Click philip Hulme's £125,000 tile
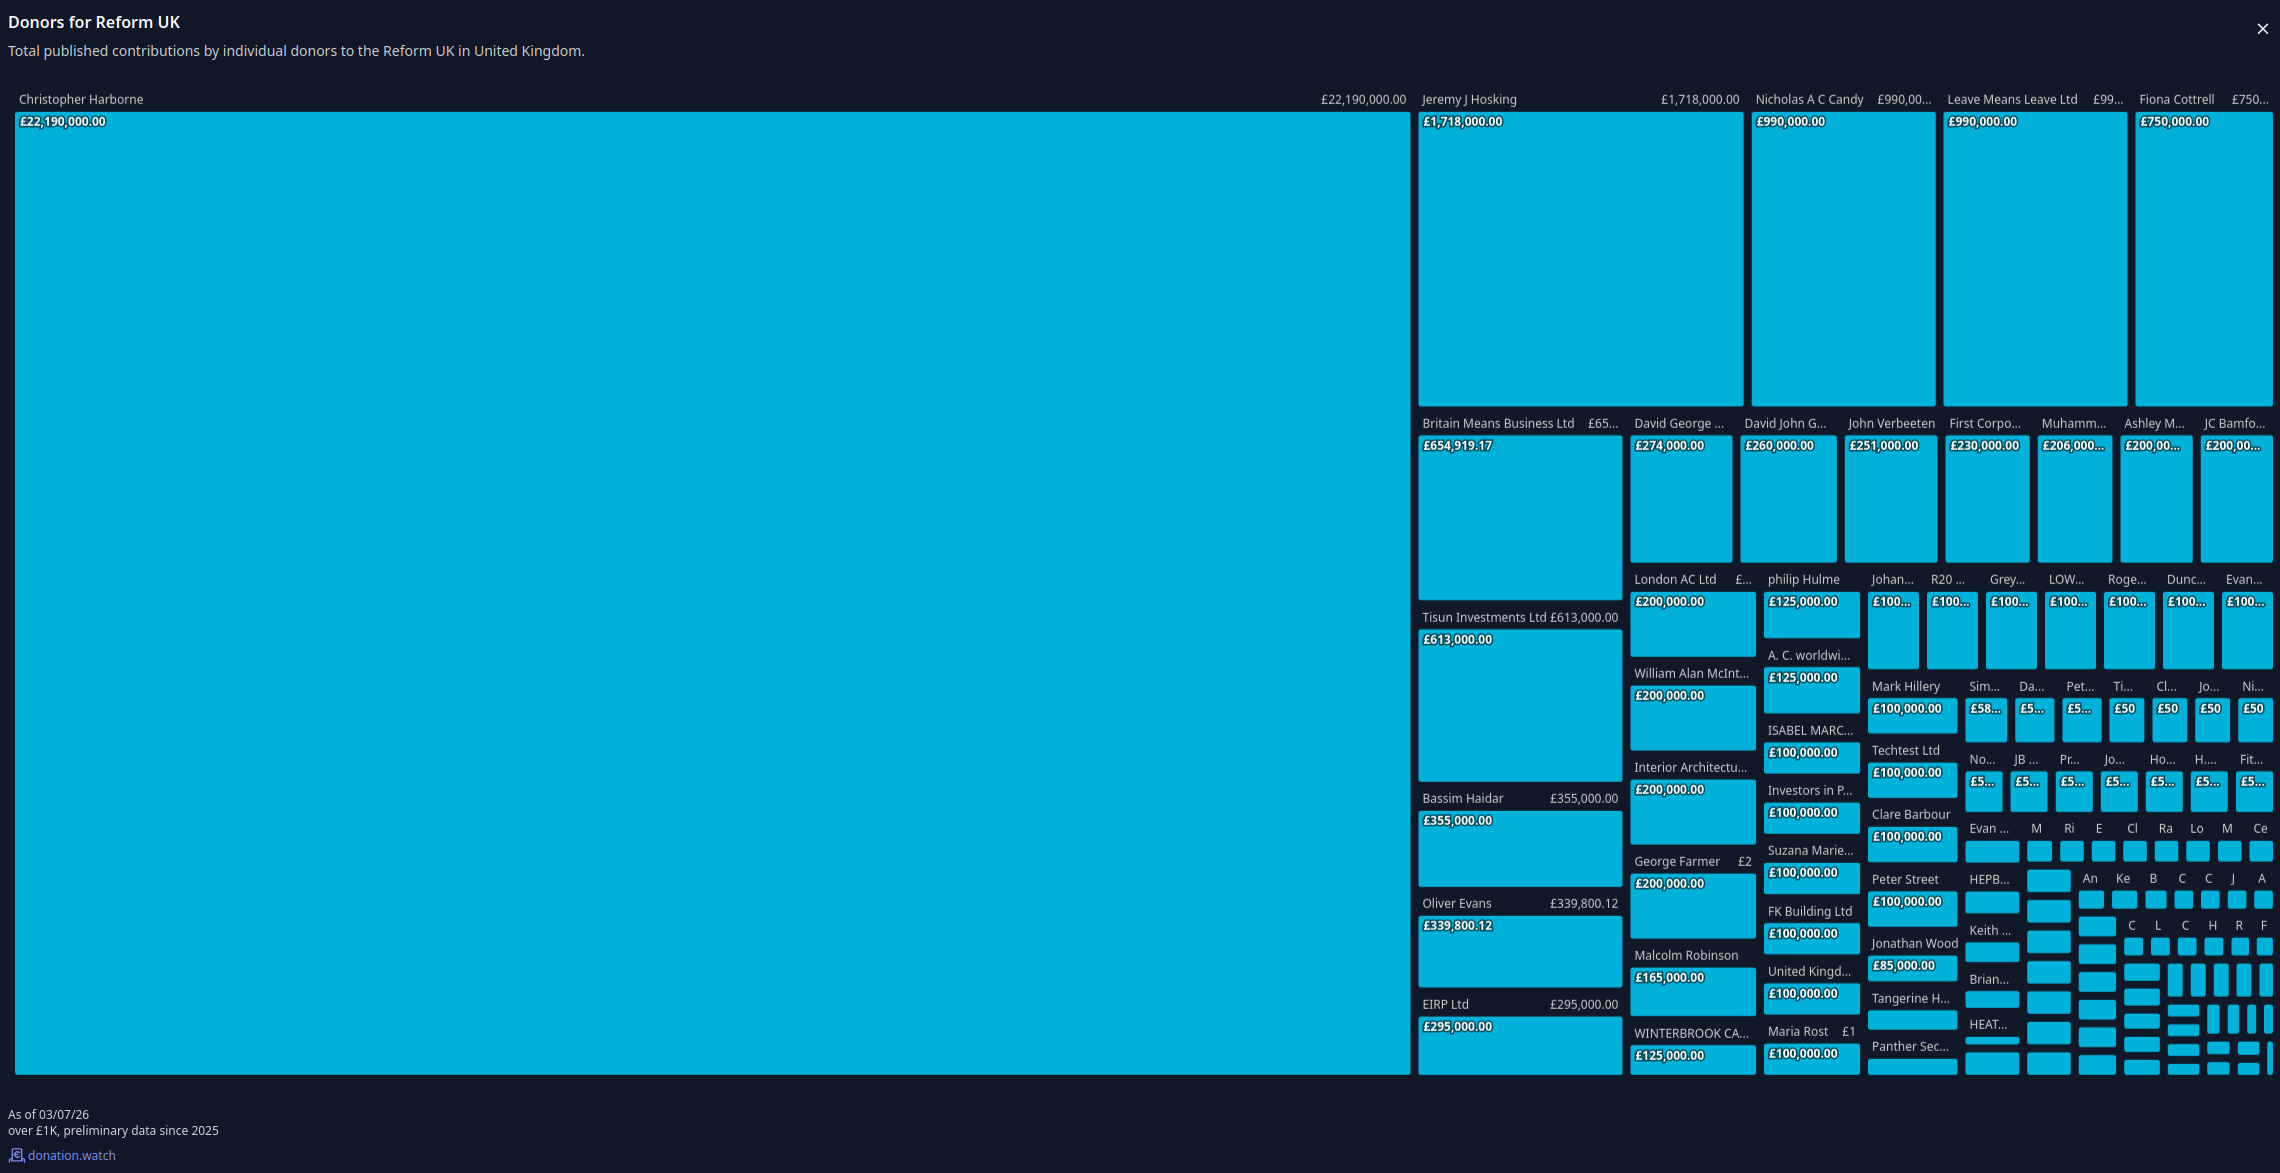Screen dimensions: 2280x1173 [x=1811, y=615]
